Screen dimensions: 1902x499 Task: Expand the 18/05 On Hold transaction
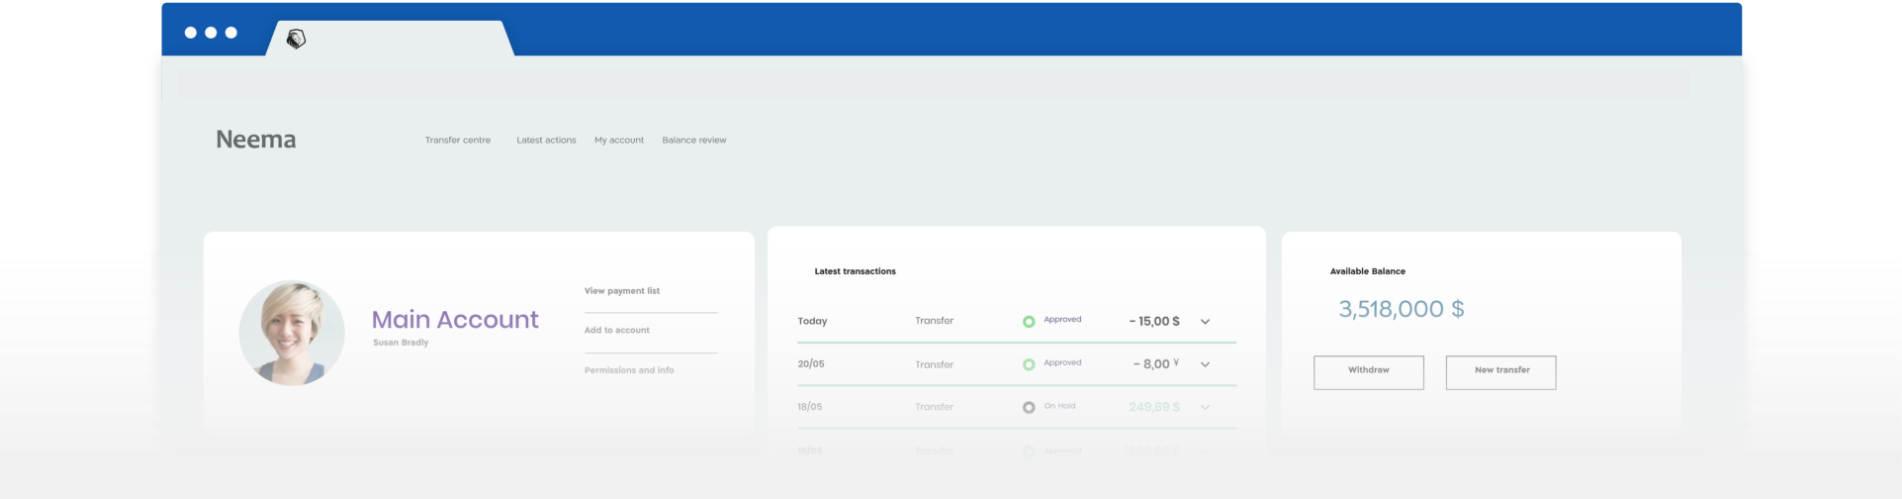1205,408
